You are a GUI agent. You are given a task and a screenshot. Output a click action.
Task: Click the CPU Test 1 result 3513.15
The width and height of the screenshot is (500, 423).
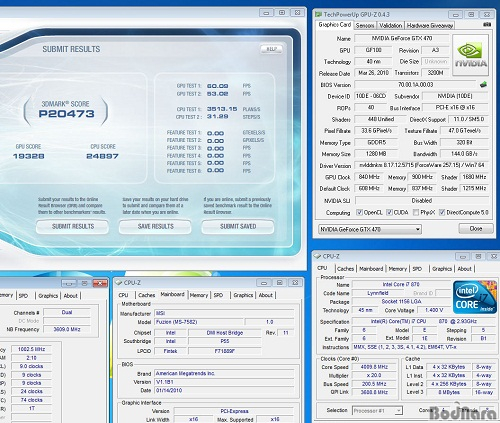(222, 109)
